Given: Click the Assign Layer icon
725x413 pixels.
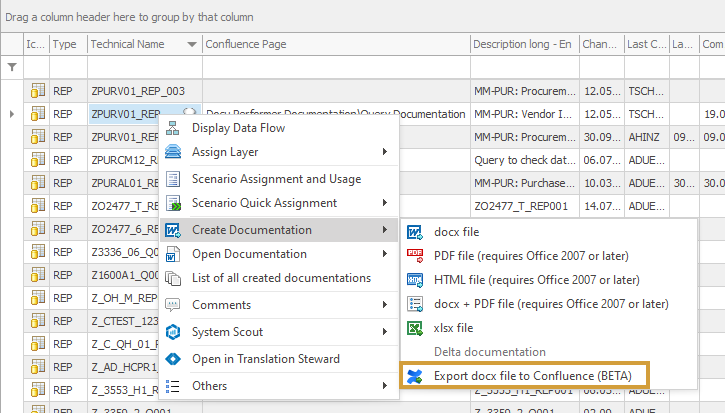Looking at the screenshot, I should coord(173,152).
